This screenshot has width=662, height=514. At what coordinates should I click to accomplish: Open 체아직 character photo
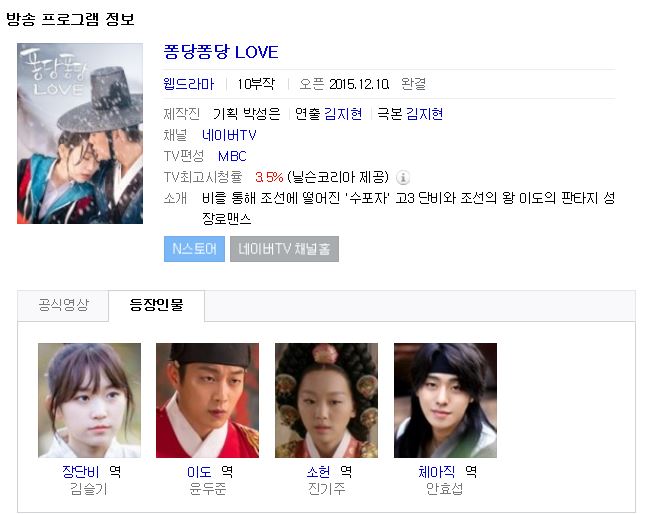pos(445,400)
